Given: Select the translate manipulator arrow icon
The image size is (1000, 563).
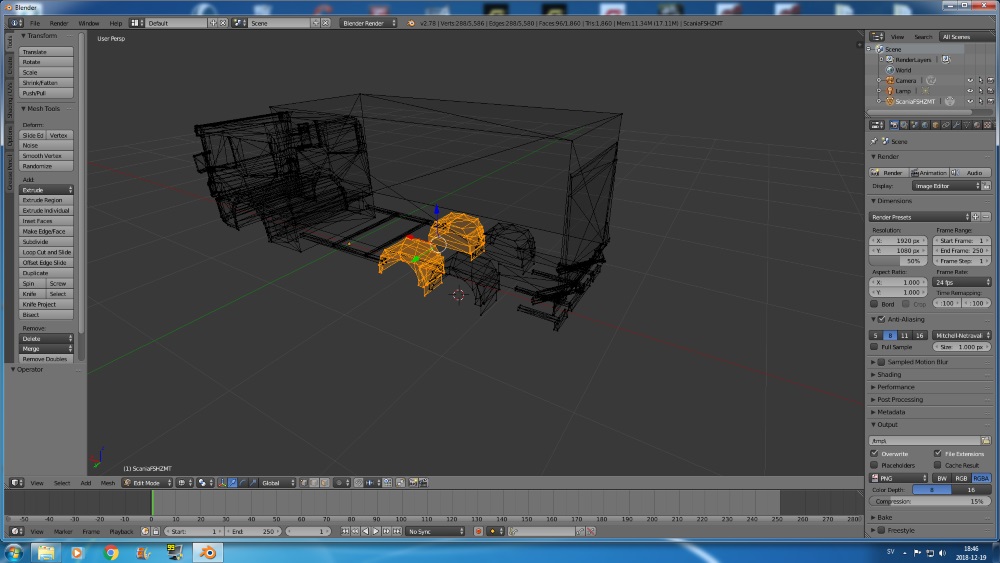Looking at the screenshot, I should (233, 483).
